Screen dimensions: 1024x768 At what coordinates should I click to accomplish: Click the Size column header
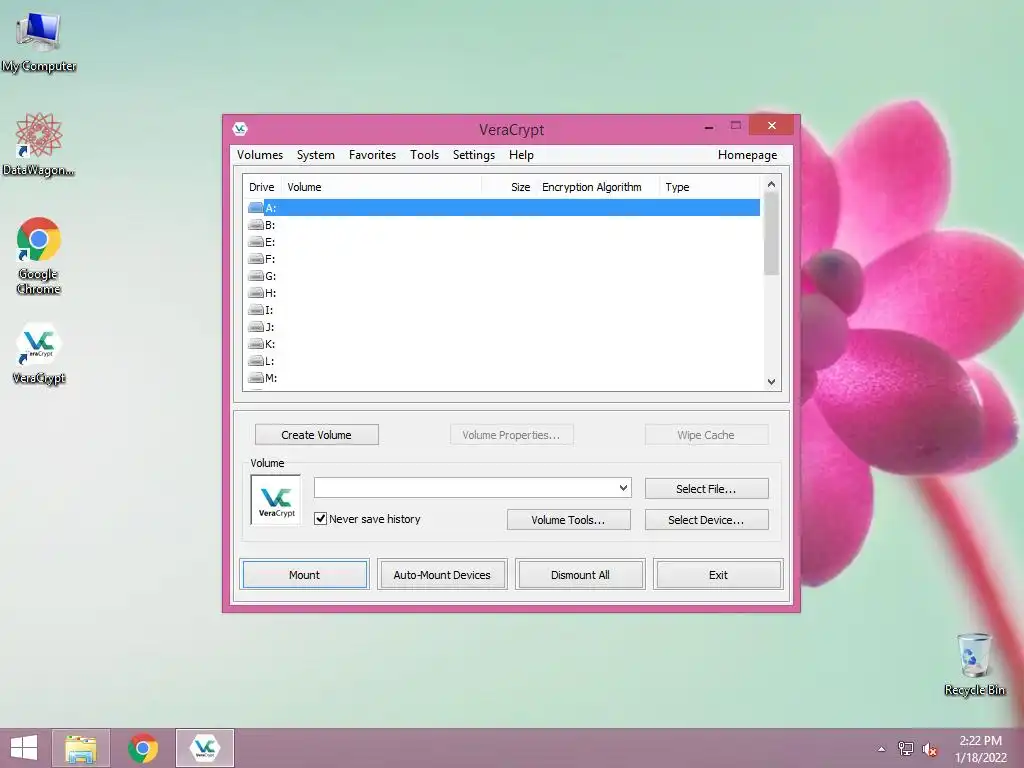click(x=509, y=187)
